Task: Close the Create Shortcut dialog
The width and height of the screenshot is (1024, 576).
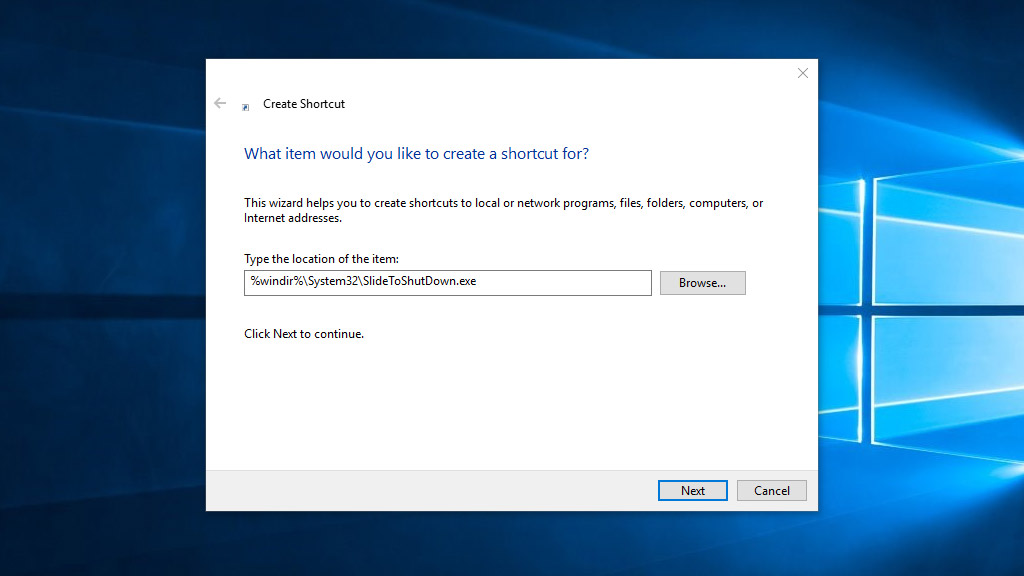Action: point(802,73)
